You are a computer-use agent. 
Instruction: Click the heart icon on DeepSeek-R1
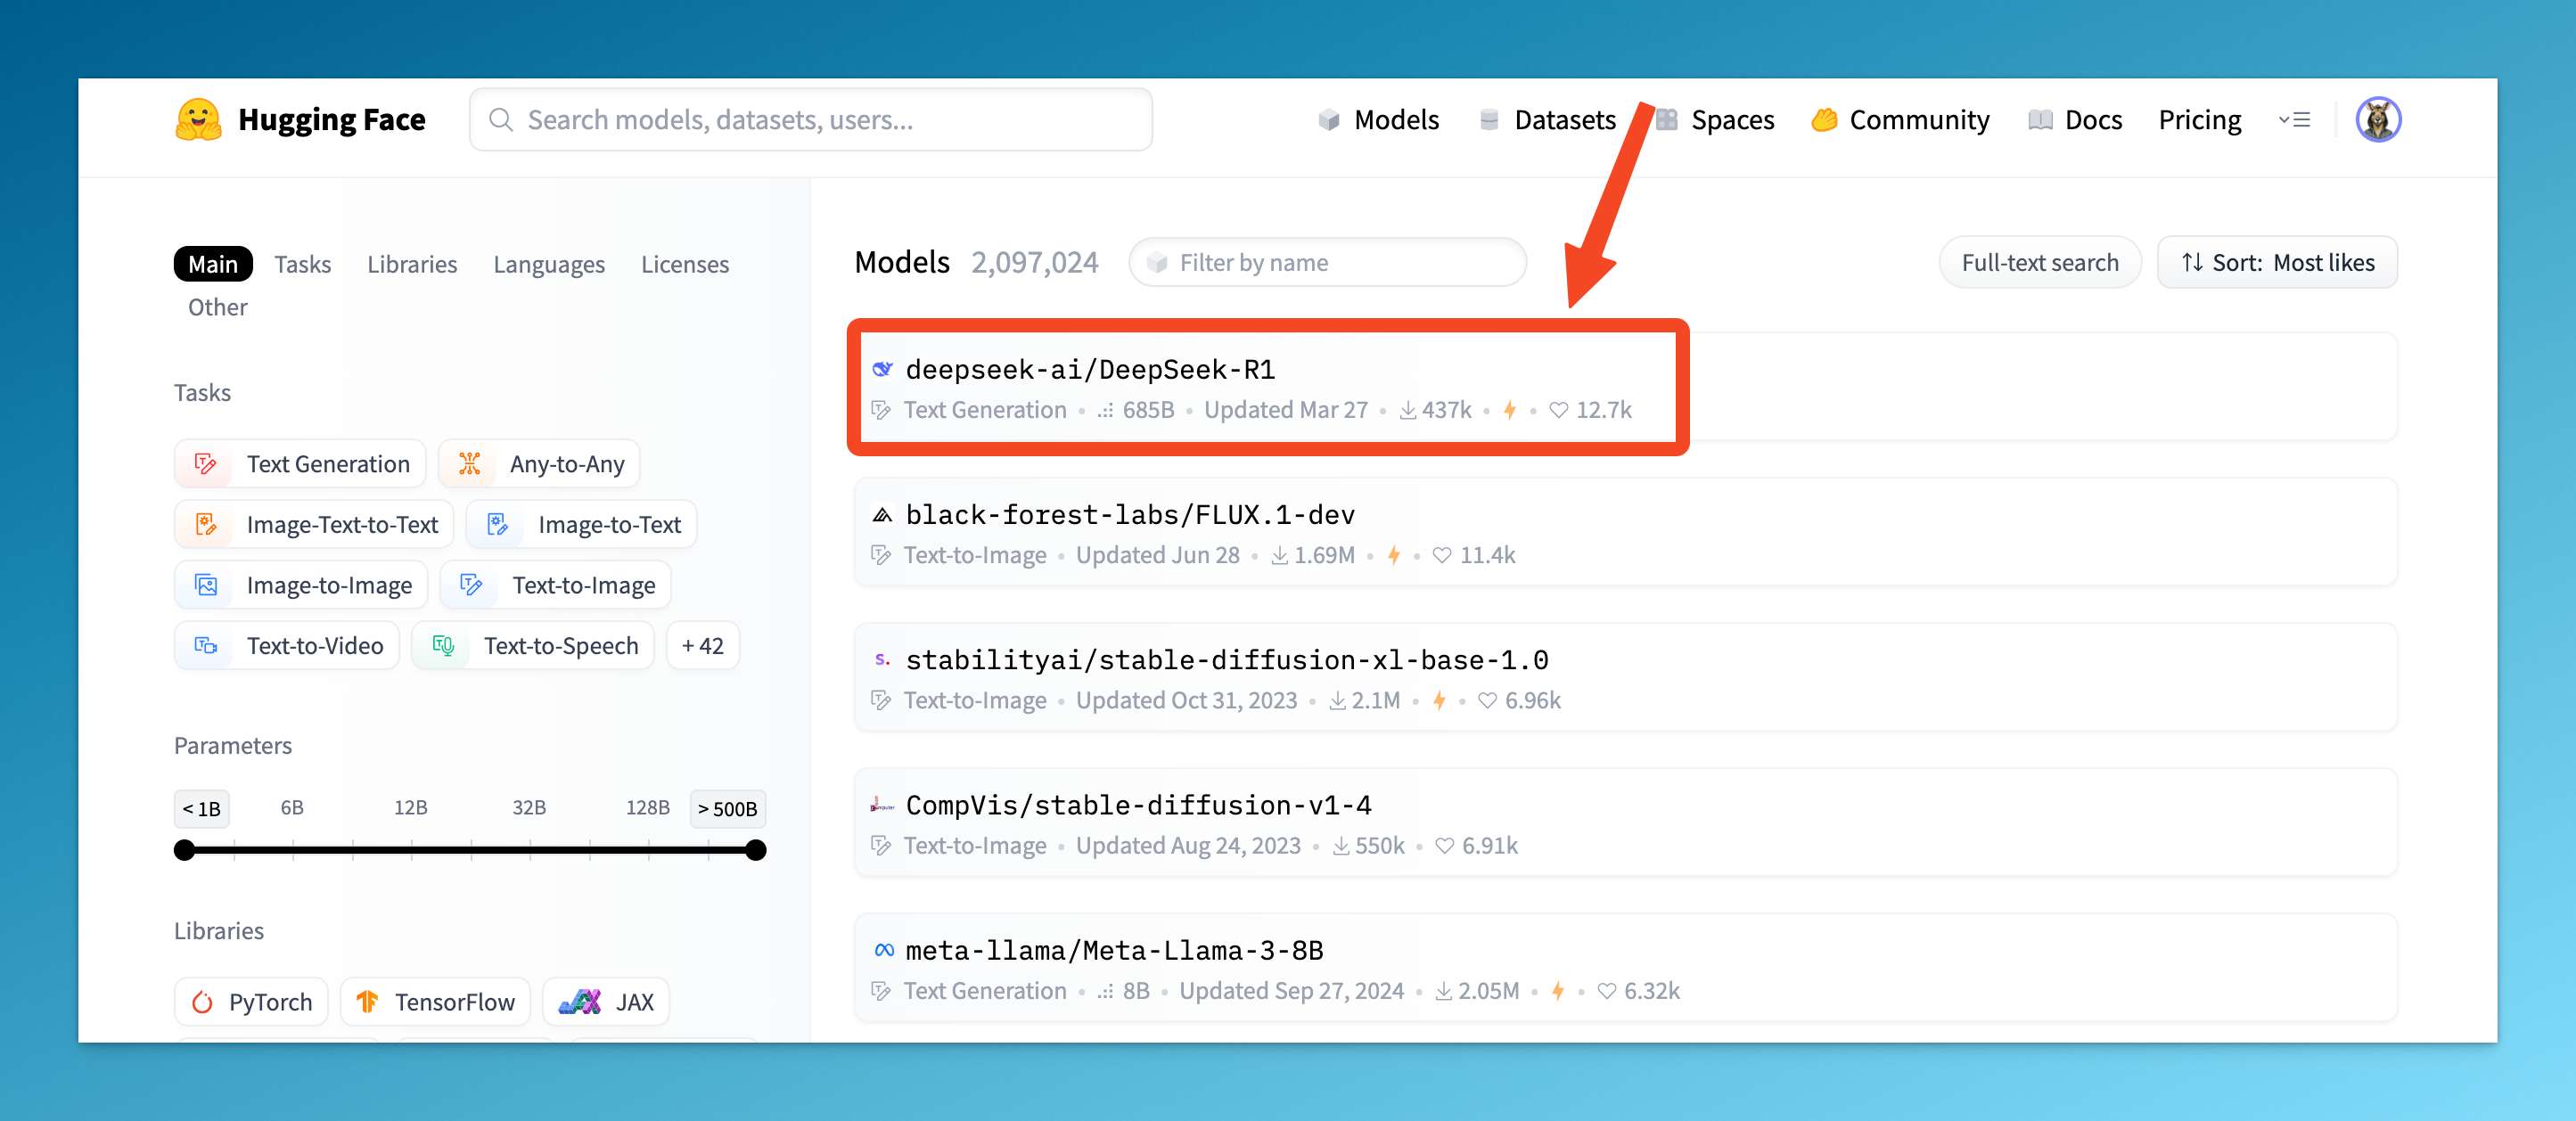[1558, 410]
